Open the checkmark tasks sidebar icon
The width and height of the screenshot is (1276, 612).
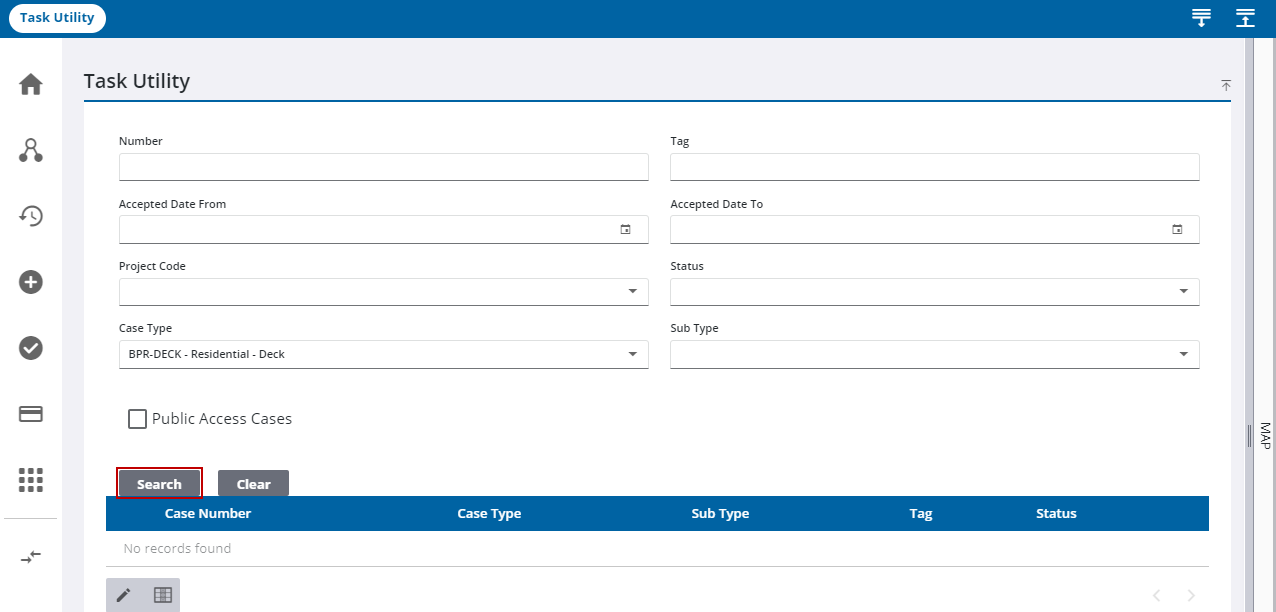[x=31, y=348]
